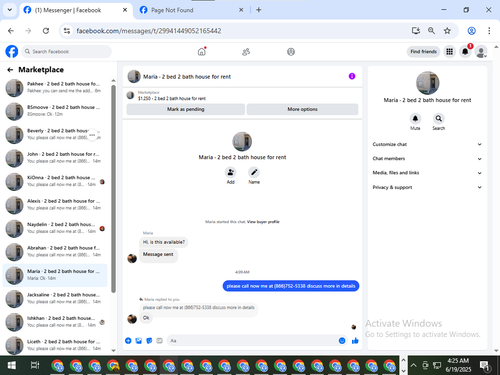Image resolution: width=500 pixels, height=375 pixels.
Task: Search within the conversation
Action: tap(439, 119)
